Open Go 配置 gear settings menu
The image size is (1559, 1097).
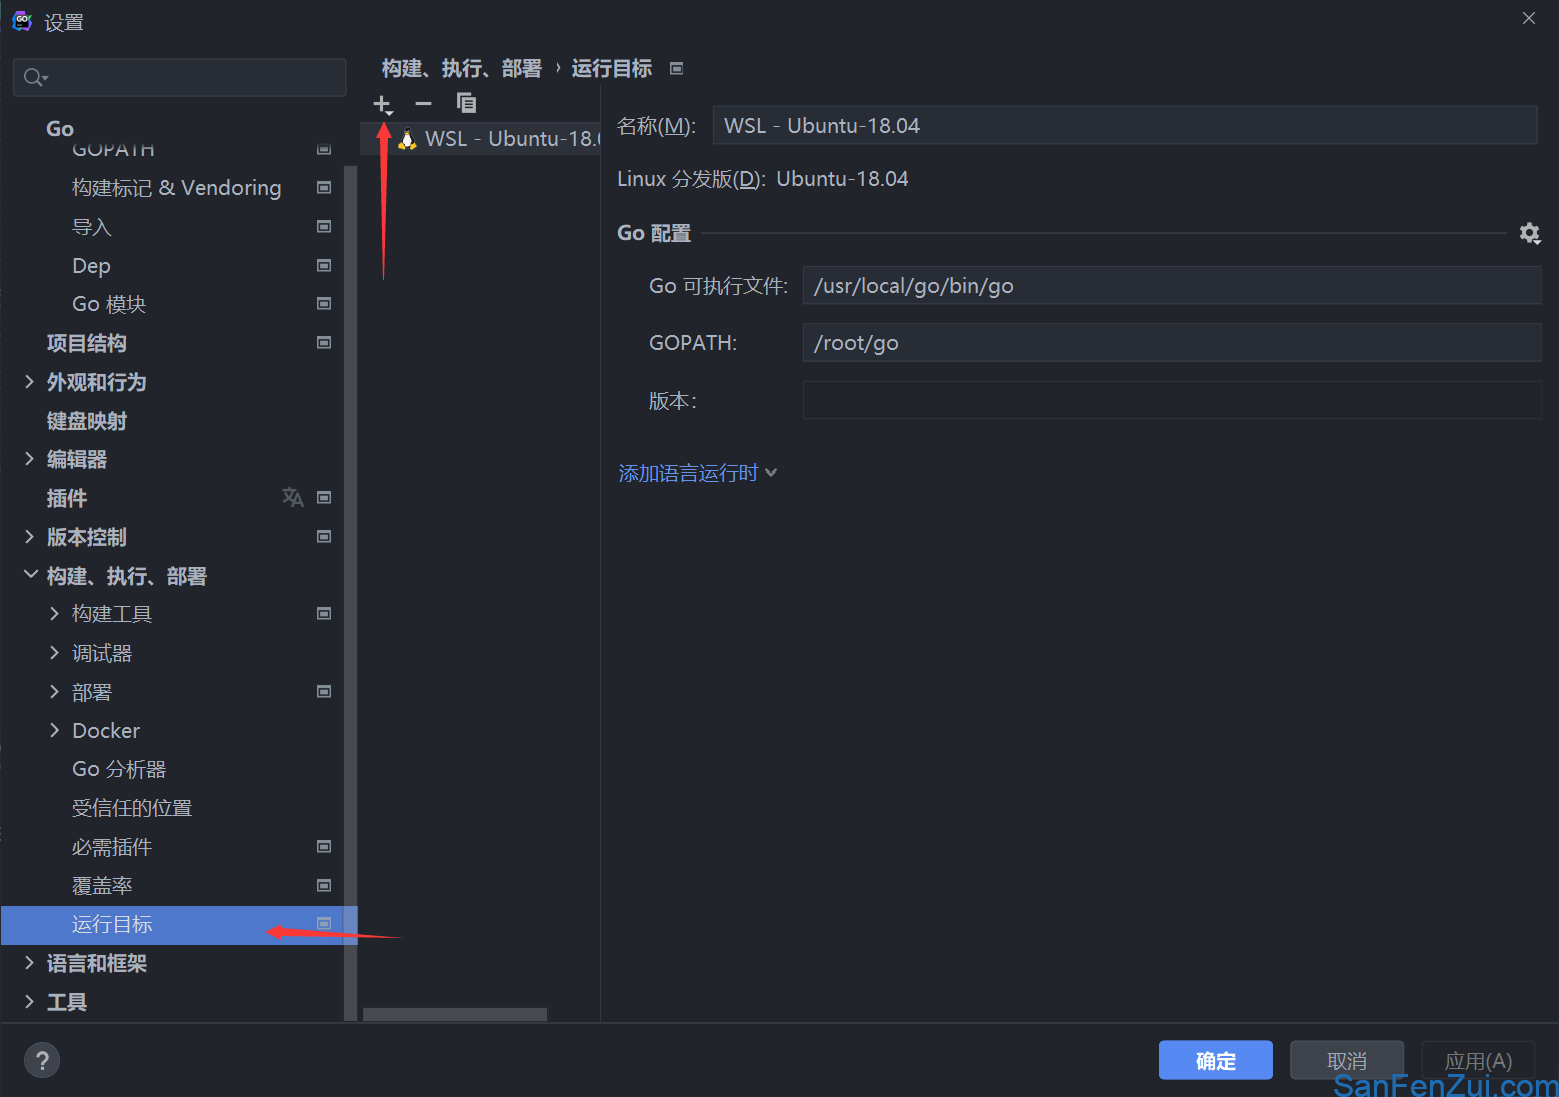[x=1529, y=233]
